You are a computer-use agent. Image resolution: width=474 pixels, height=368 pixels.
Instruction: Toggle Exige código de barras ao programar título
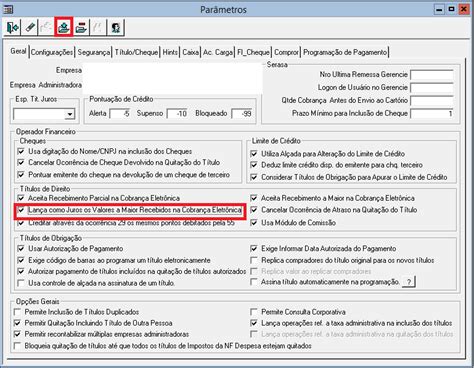pyautogui.click(x=21, y=260)
